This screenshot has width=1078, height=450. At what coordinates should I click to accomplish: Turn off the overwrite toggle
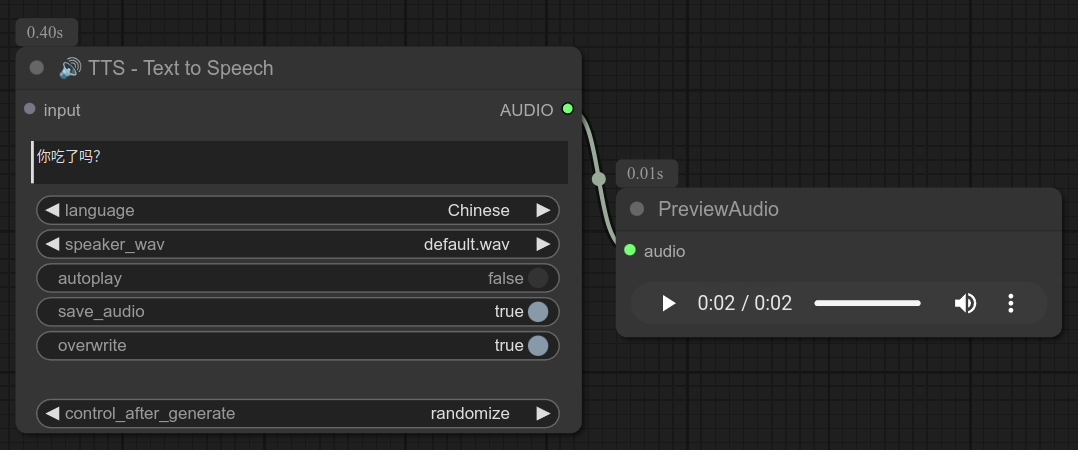[538, 346]
